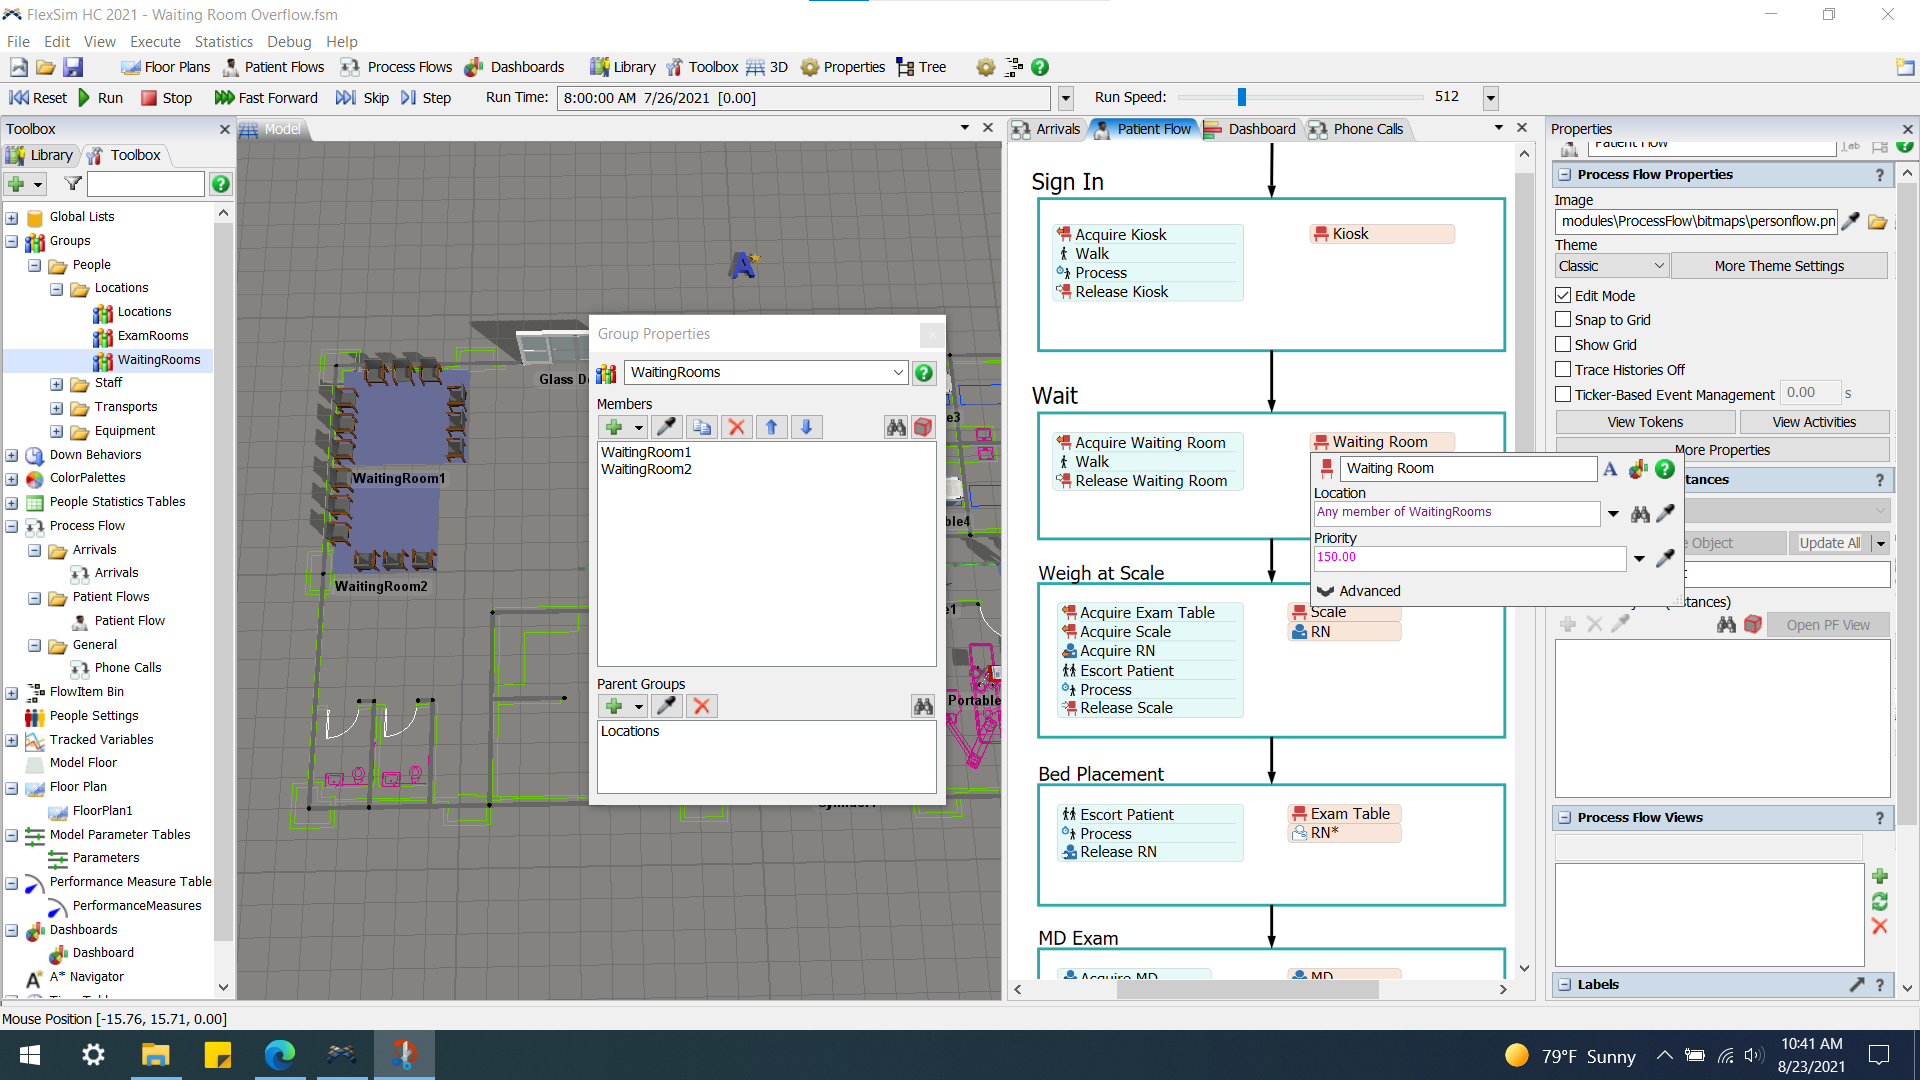1920x1080 pixels.
Task: Toggle the Show Grid checkbox
Action: (x=1563, y=344)
